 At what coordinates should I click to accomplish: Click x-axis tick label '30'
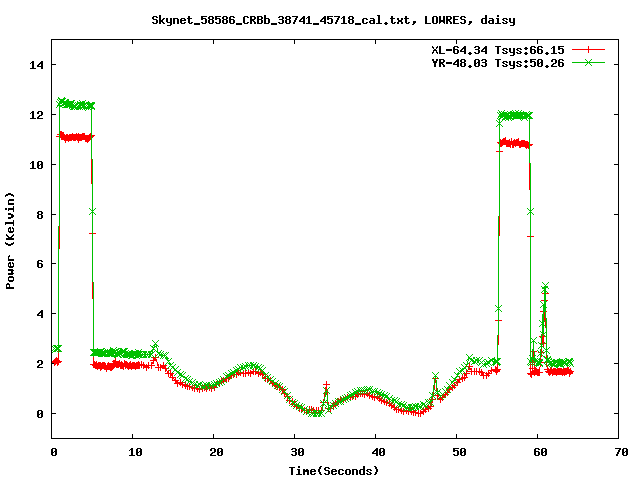coord(297,452)
